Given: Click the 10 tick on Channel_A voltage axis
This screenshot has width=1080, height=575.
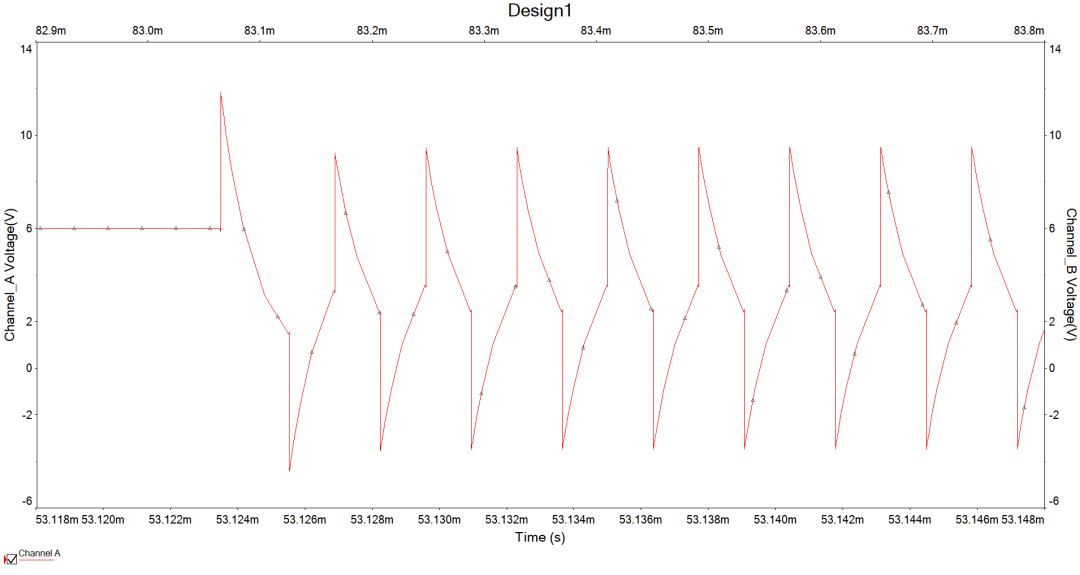Looking at the screenshot, I should [x=26, y=135].
